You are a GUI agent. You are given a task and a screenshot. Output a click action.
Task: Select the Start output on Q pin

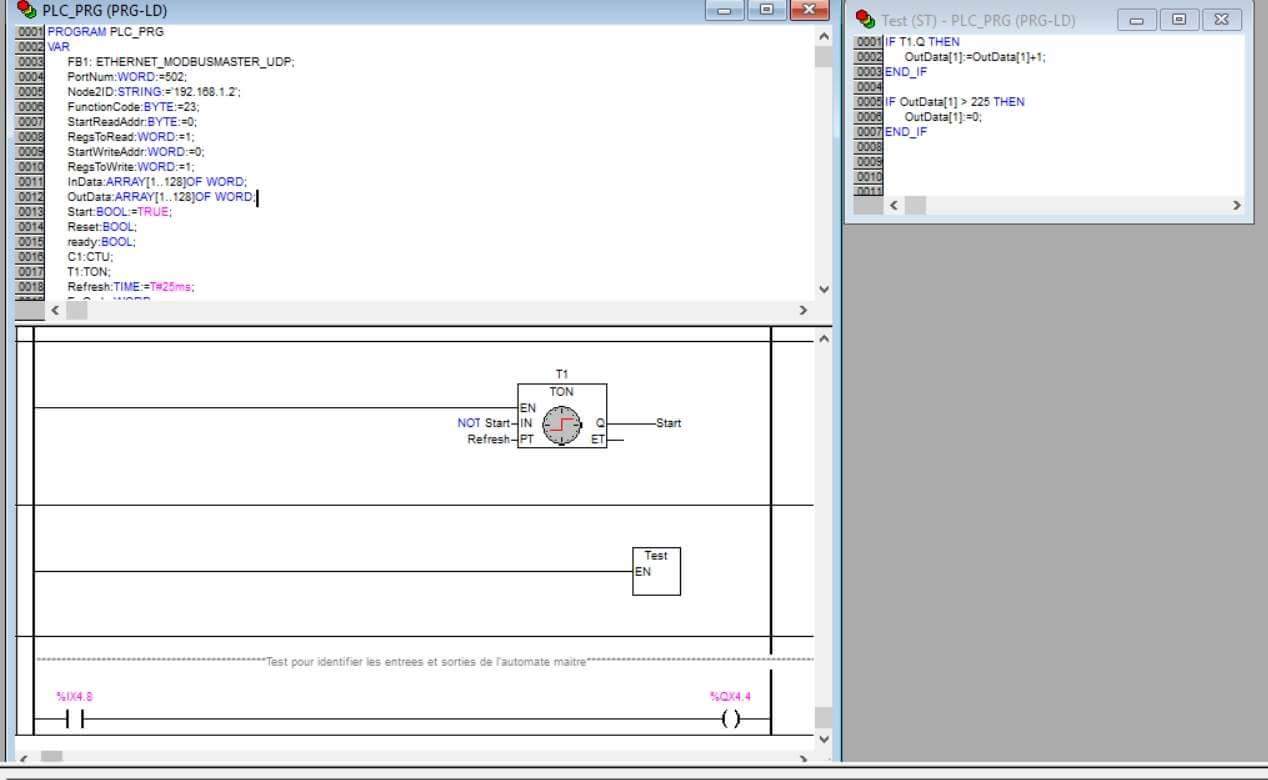point(668,423)
